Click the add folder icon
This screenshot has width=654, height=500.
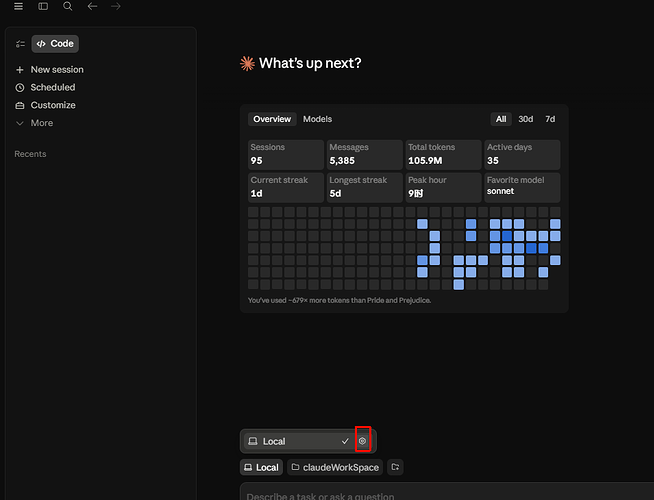[395, 467]
